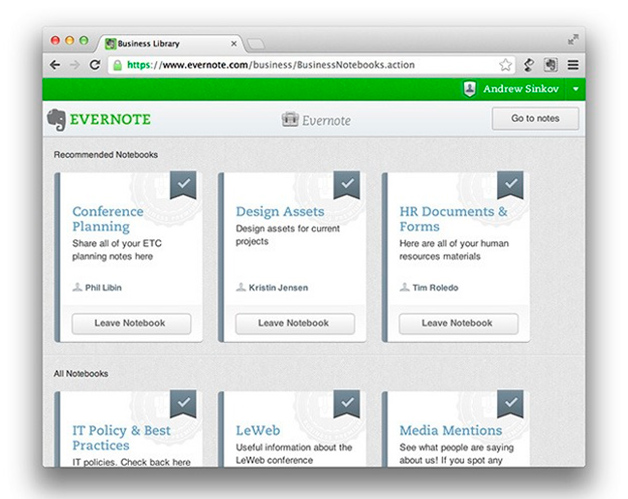Screen dimensions: 628x499
Task: Click the Evernote elephant logo
Action: (56, 120)
